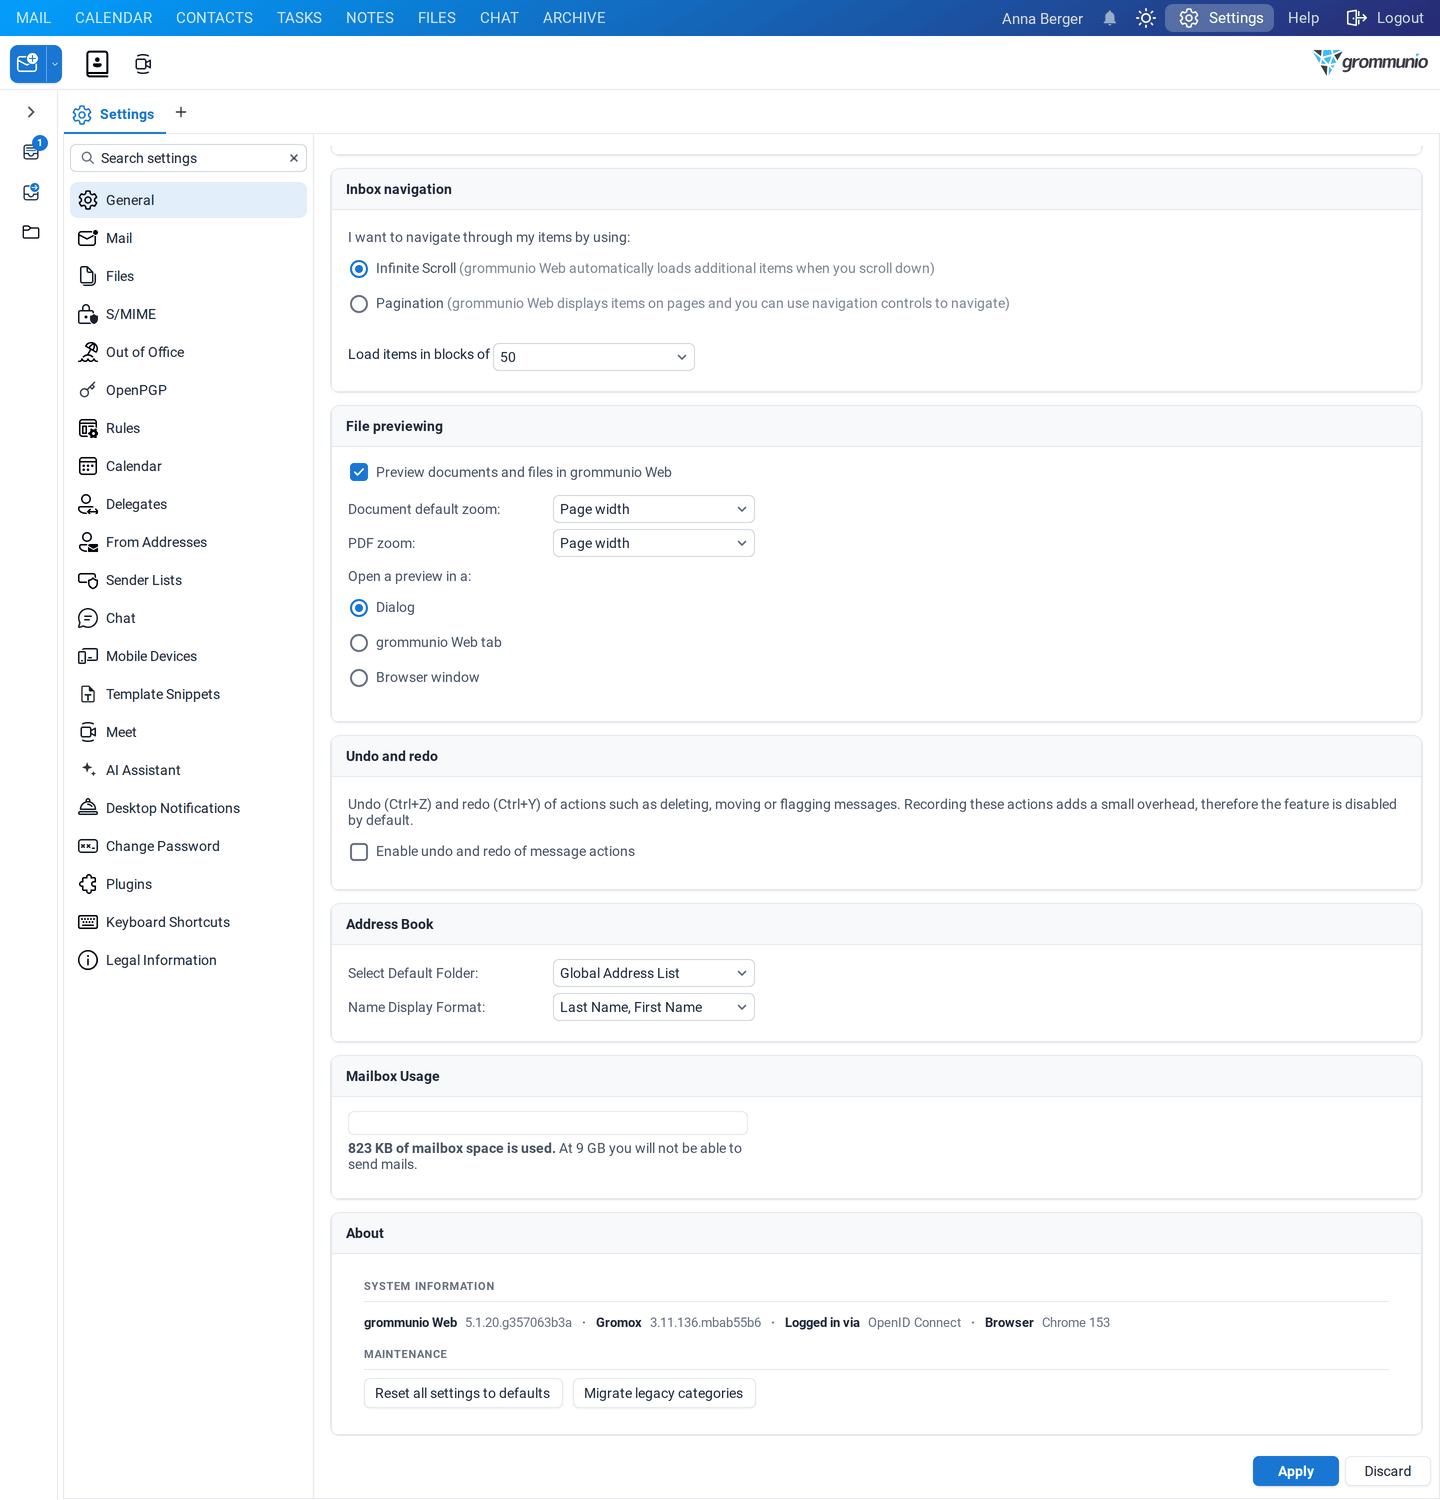The width and height of the screenshot is (1440, 1500).
Task: Open Keyboard Shortcuts settings category
Action: (x=188, y=922)
